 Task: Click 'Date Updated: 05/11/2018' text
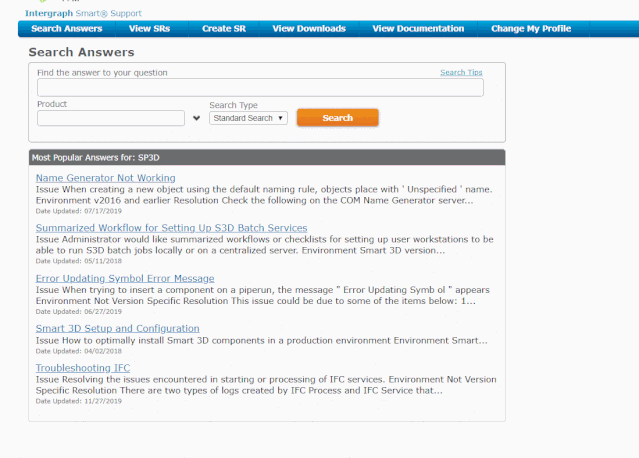[79, 261]
